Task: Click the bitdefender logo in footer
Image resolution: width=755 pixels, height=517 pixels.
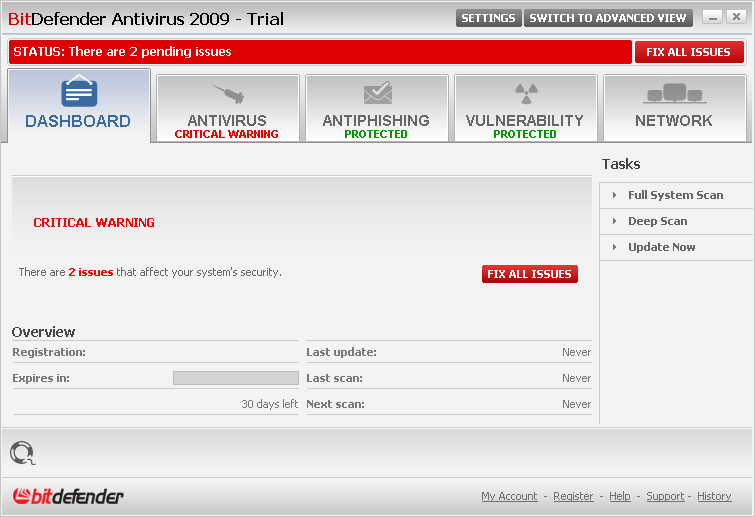Action: coord(68,496)
